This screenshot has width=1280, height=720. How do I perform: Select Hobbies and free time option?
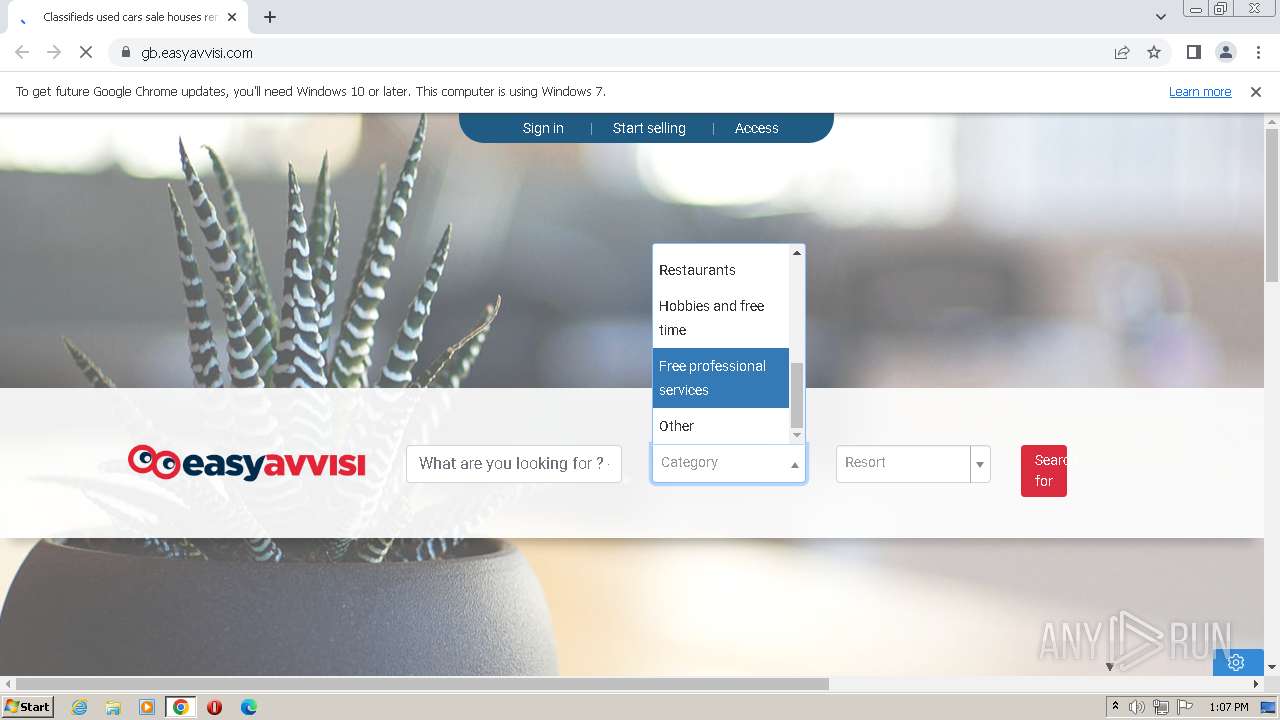click(721, 318)
